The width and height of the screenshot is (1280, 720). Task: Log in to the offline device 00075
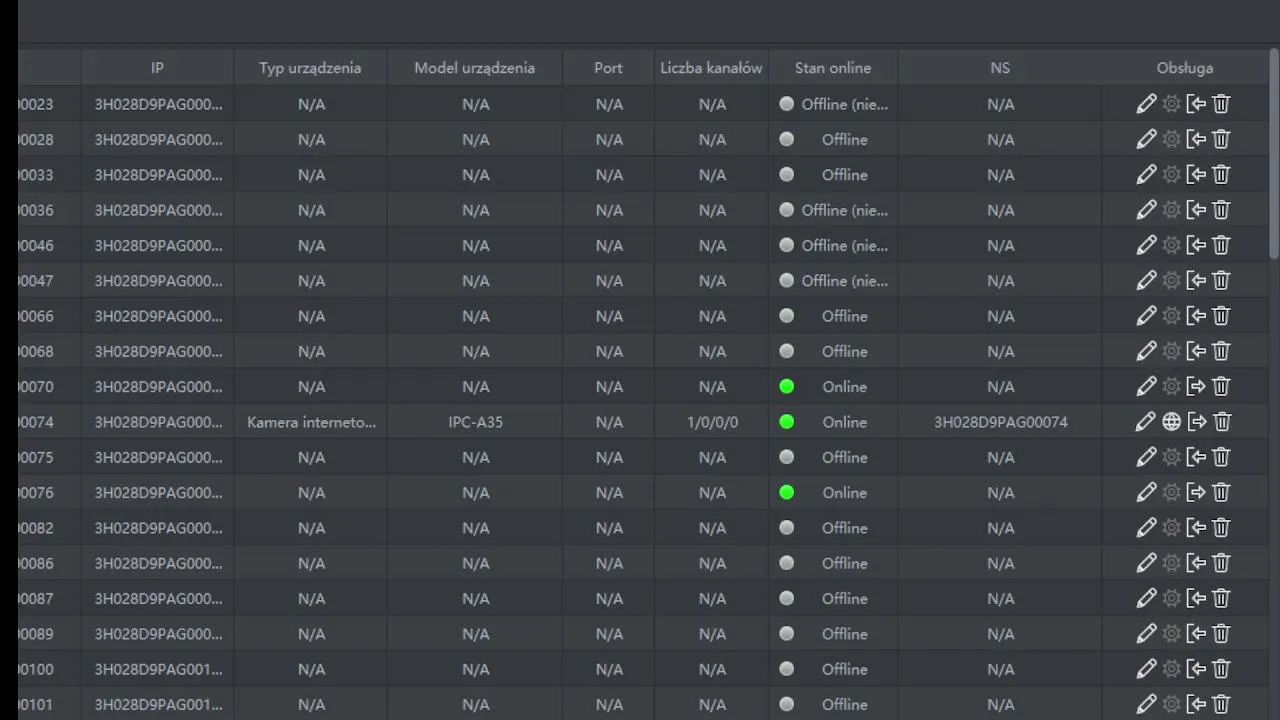1196,457
